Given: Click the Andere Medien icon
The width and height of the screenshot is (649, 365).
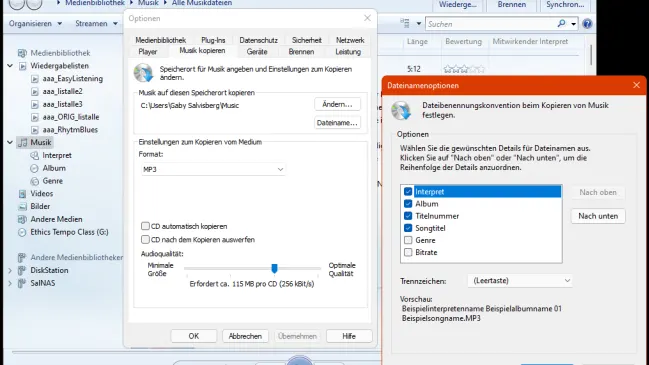Looking at the screenshot, I should (x=22, y=219).
